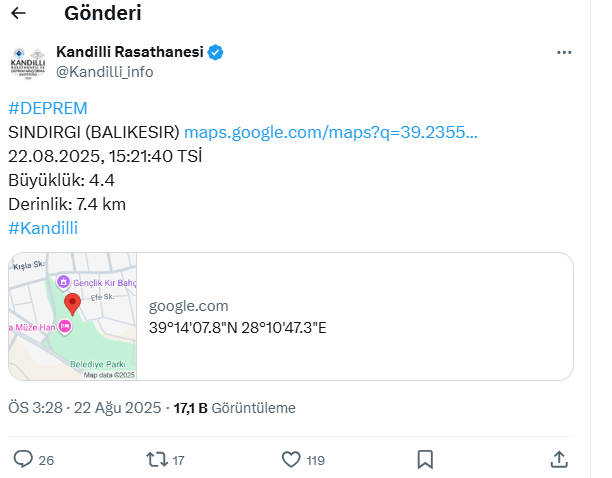
Task: Click Kandilli Rasathanesi profile avatar
Action: 27,62
